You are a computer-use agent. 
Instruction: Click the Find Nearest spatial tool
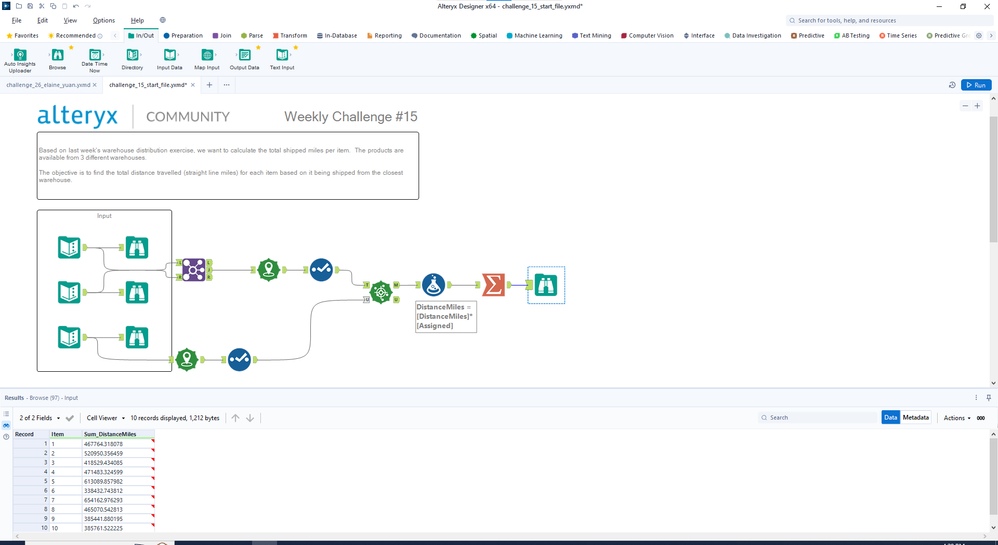point(381,292)
